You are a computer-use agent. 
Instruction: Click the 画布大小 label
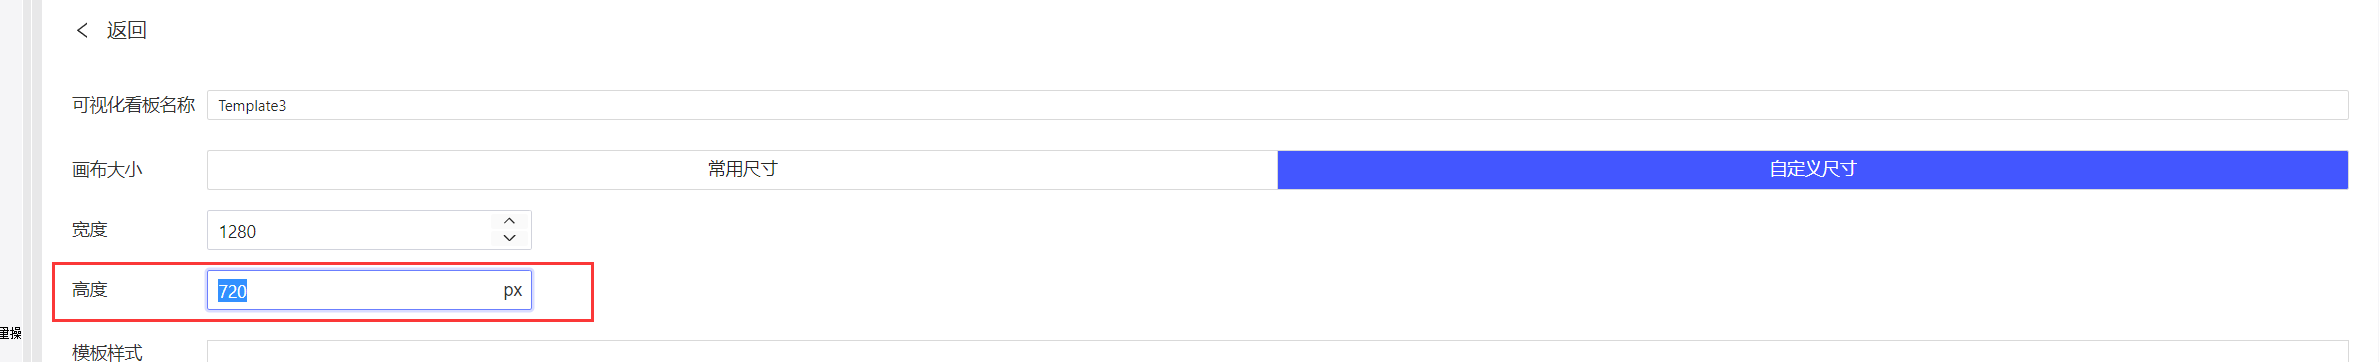click(x=107, y=170)
